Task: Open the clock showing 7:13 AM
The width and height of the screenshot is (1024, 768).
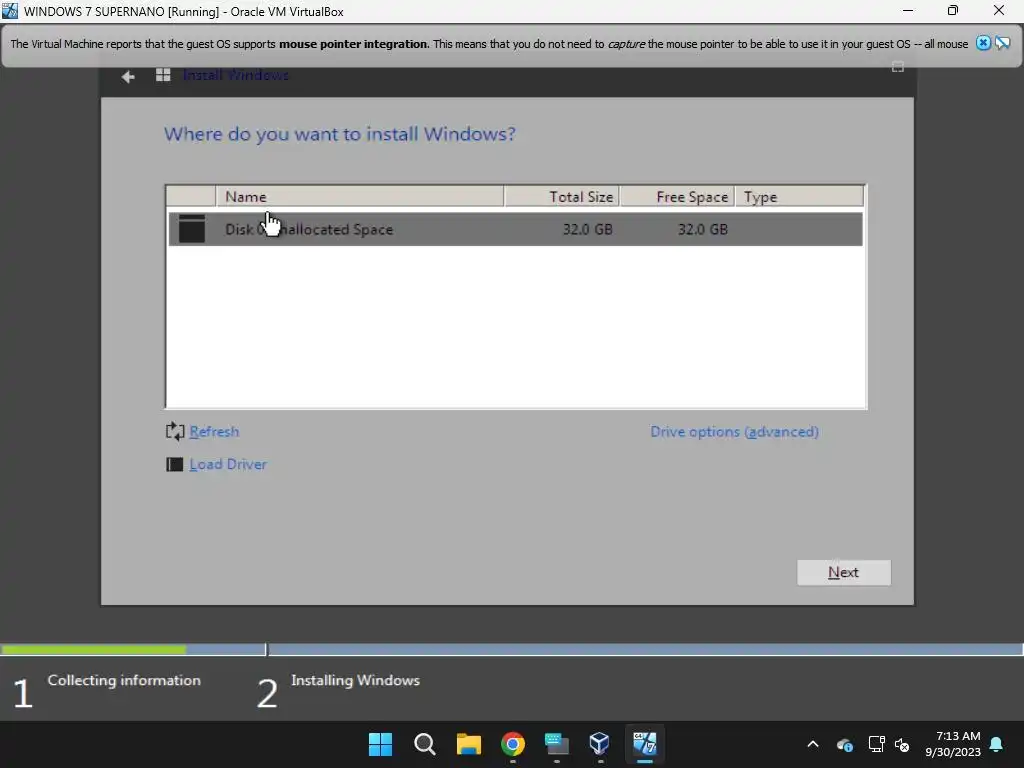Action: pyautogui.click(x=953, y=744)
